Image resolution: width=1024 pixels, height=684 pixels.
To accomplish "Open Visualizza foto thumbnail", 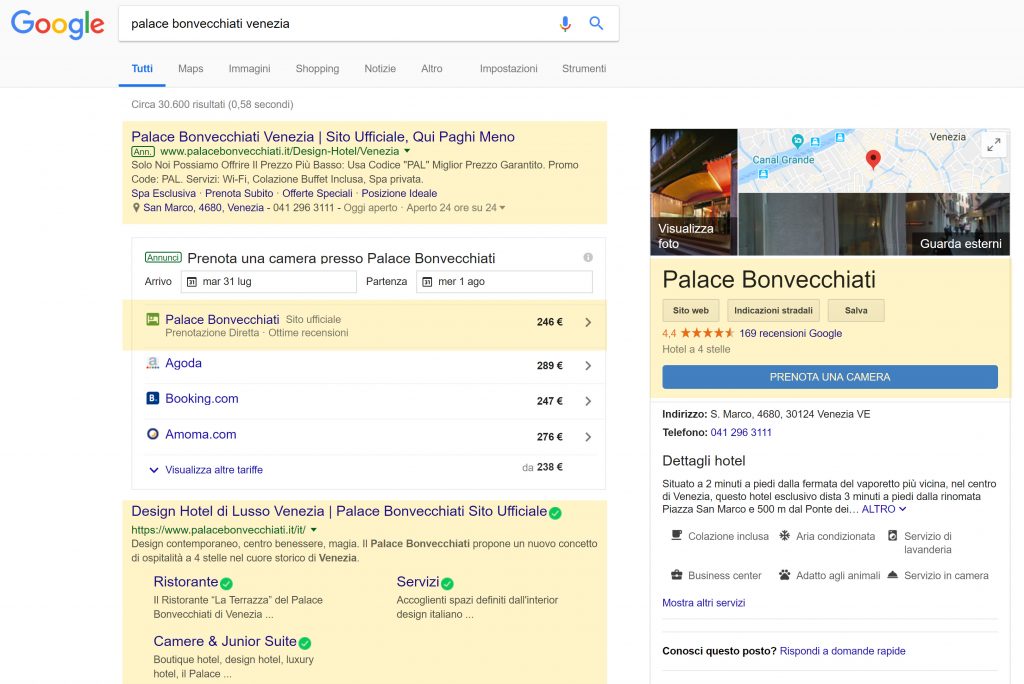I will pyautogui.click(x=694, y=191).
